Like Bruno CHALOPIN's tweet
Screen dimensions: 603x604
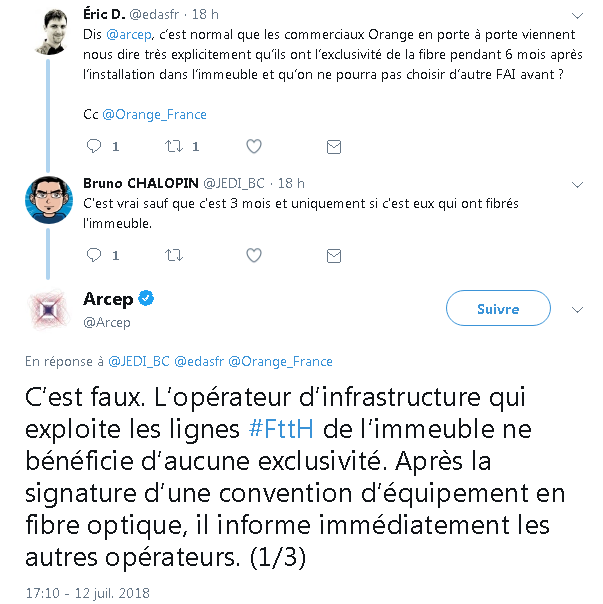(254, 255)
